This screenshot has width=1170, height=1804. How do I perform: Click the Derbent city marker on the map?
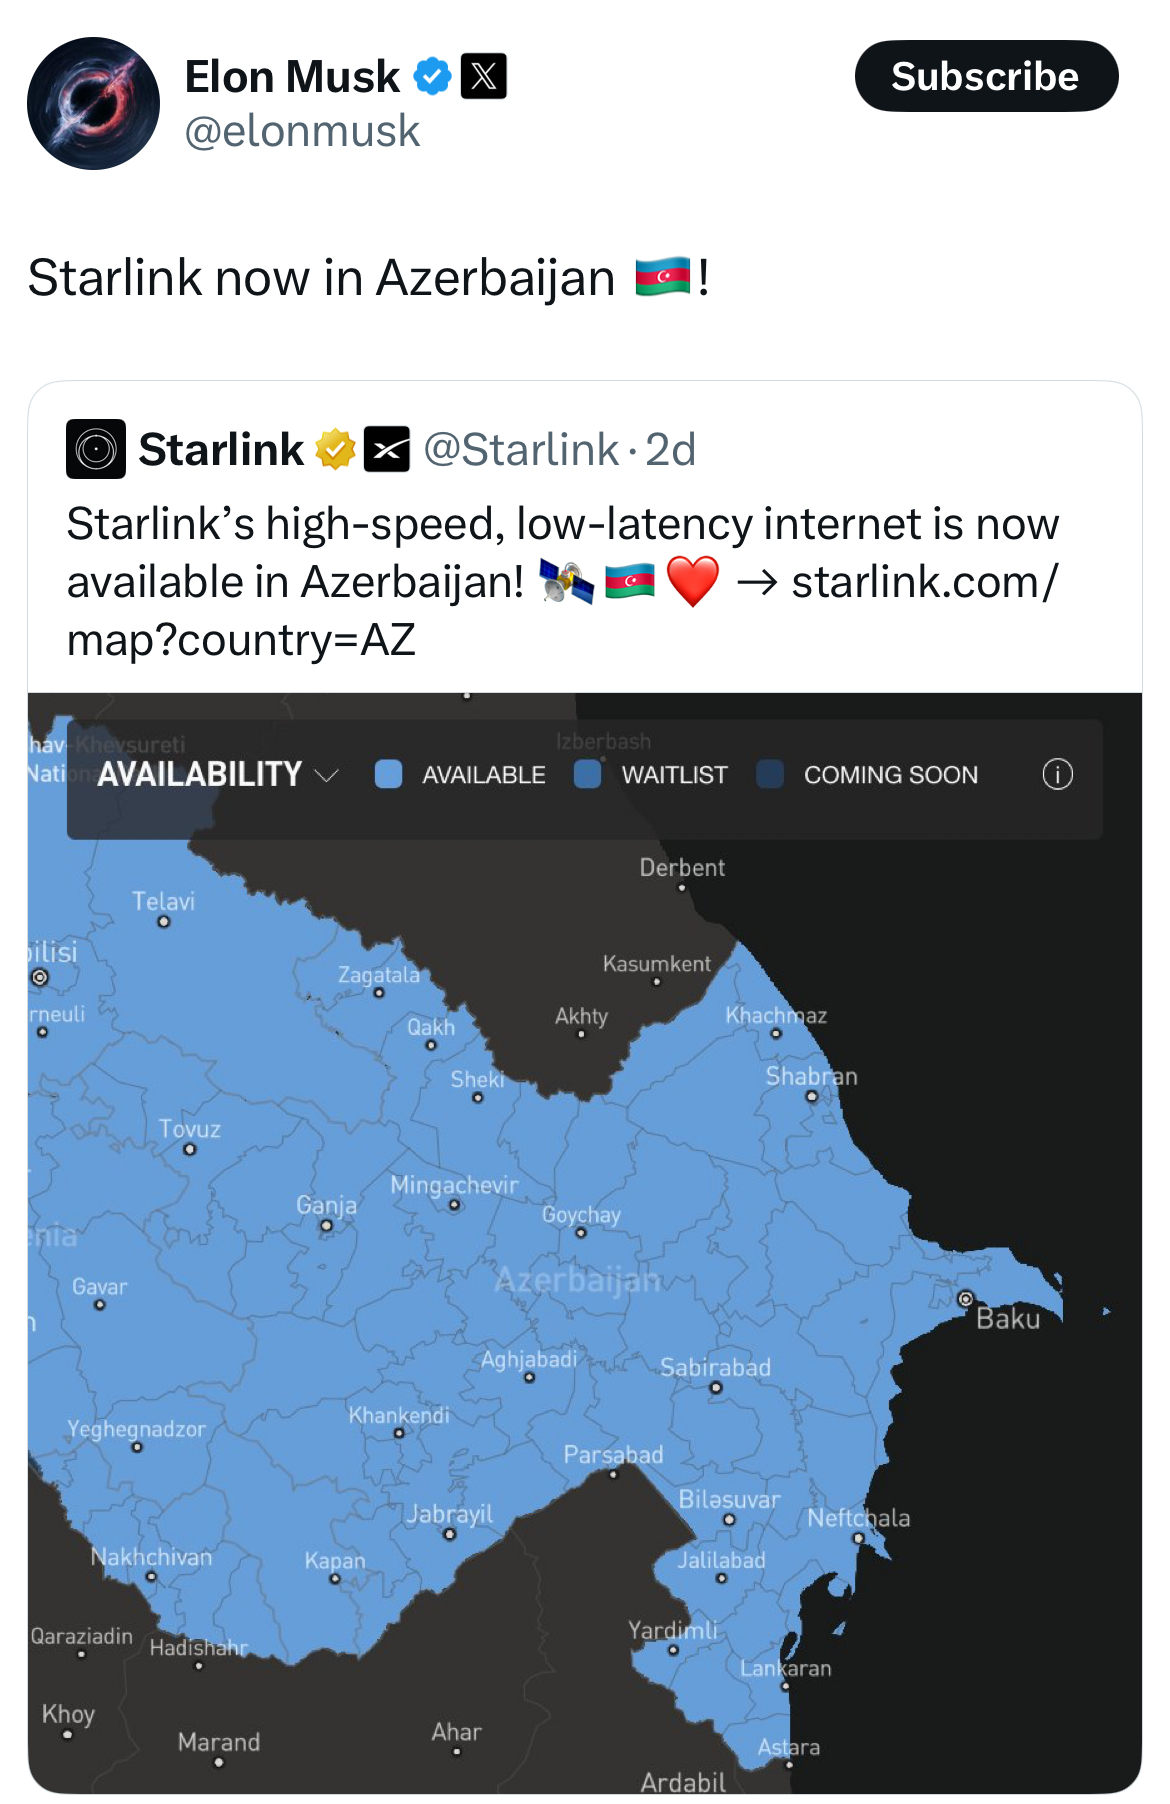point(683,888)
